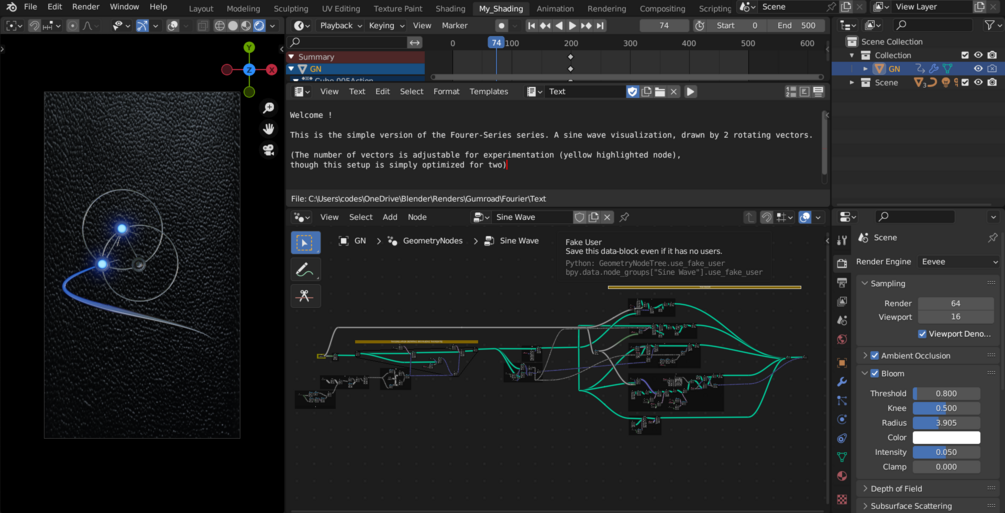Open a text file with folder icon
Screen dimensions: 1005x513
pyautogui.click(x=660, y=92)
